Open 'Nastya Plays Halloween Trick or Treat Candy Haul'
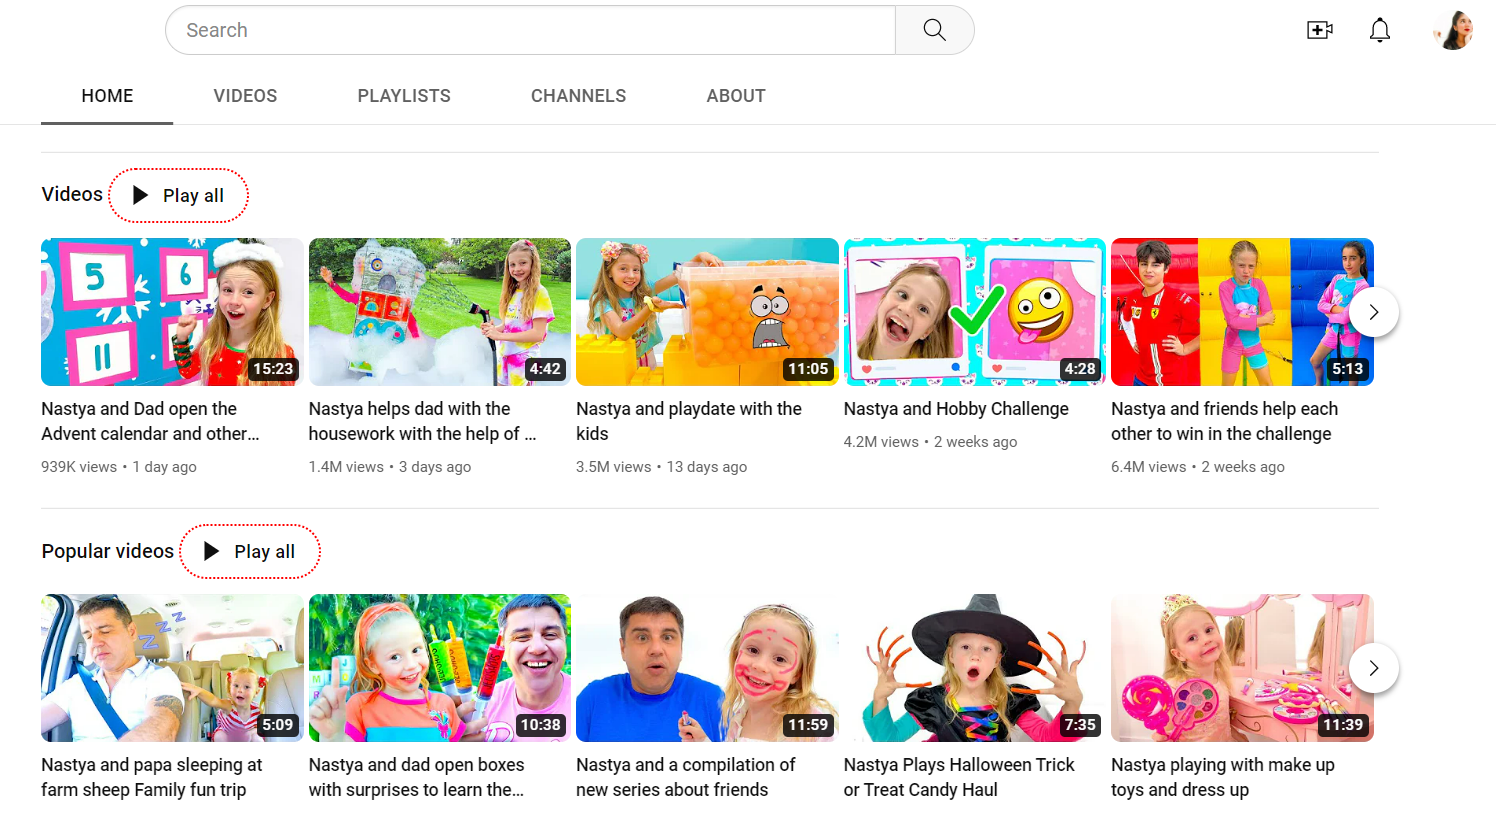Image resolution: width=1496 pixels, height=814 pixels. [959, 777]
